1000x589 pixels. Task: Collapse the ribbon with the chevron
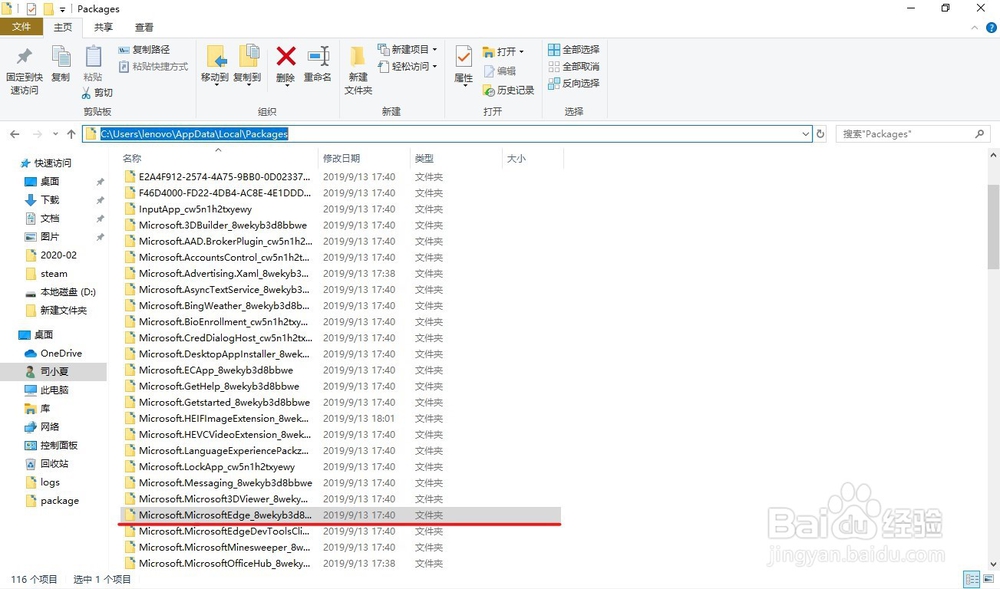(974, 27)
